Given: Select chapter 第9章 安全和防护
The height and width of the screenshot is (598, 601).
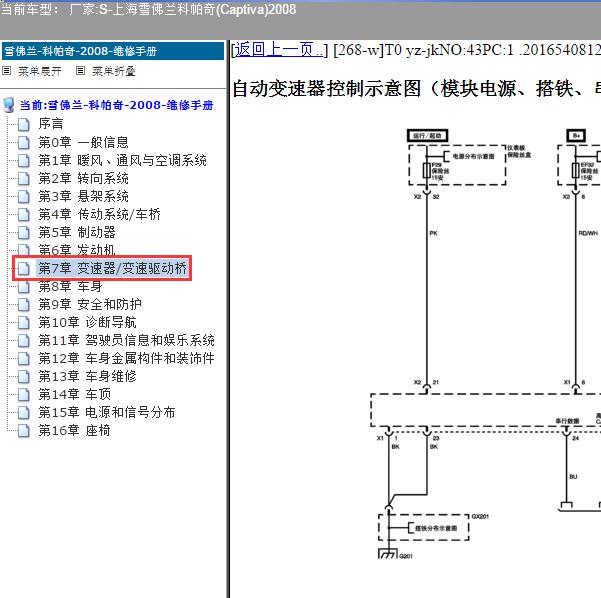Looking at the screenshot, I should pyautogui.click(x=90, y=304).
